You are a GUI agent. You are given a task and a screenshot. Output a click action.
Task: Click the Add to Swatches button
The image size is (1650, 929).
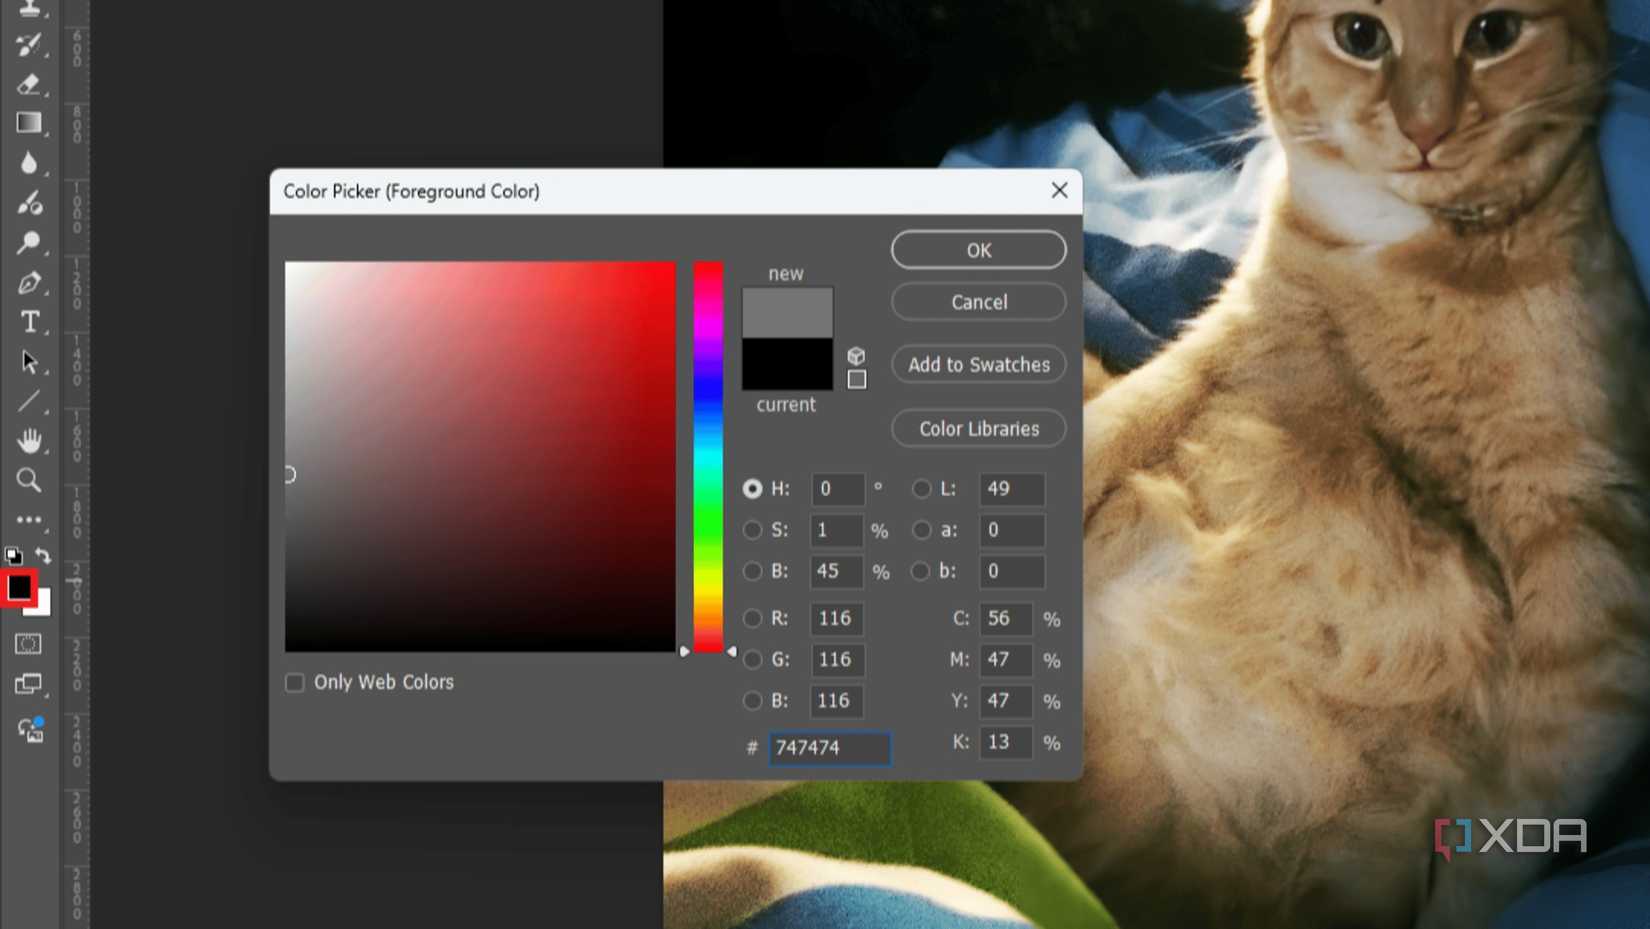978,364
